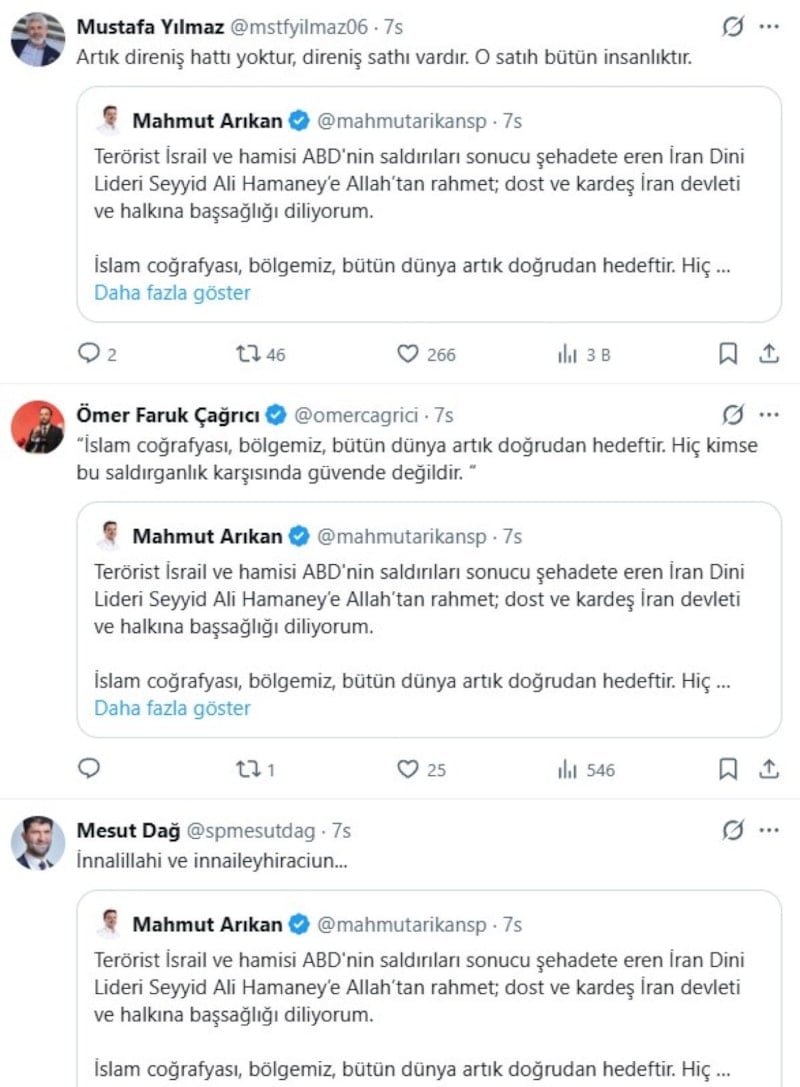View analytics showing 546 views

click(x=568, y=769)
